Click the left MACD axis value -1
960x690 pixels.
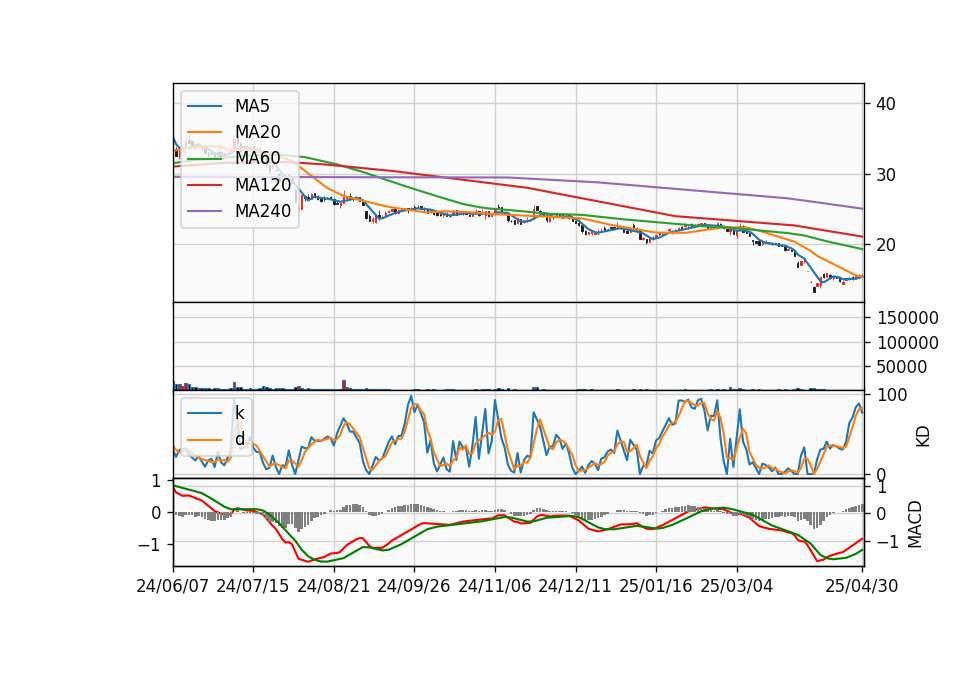[x=150, y=544]
